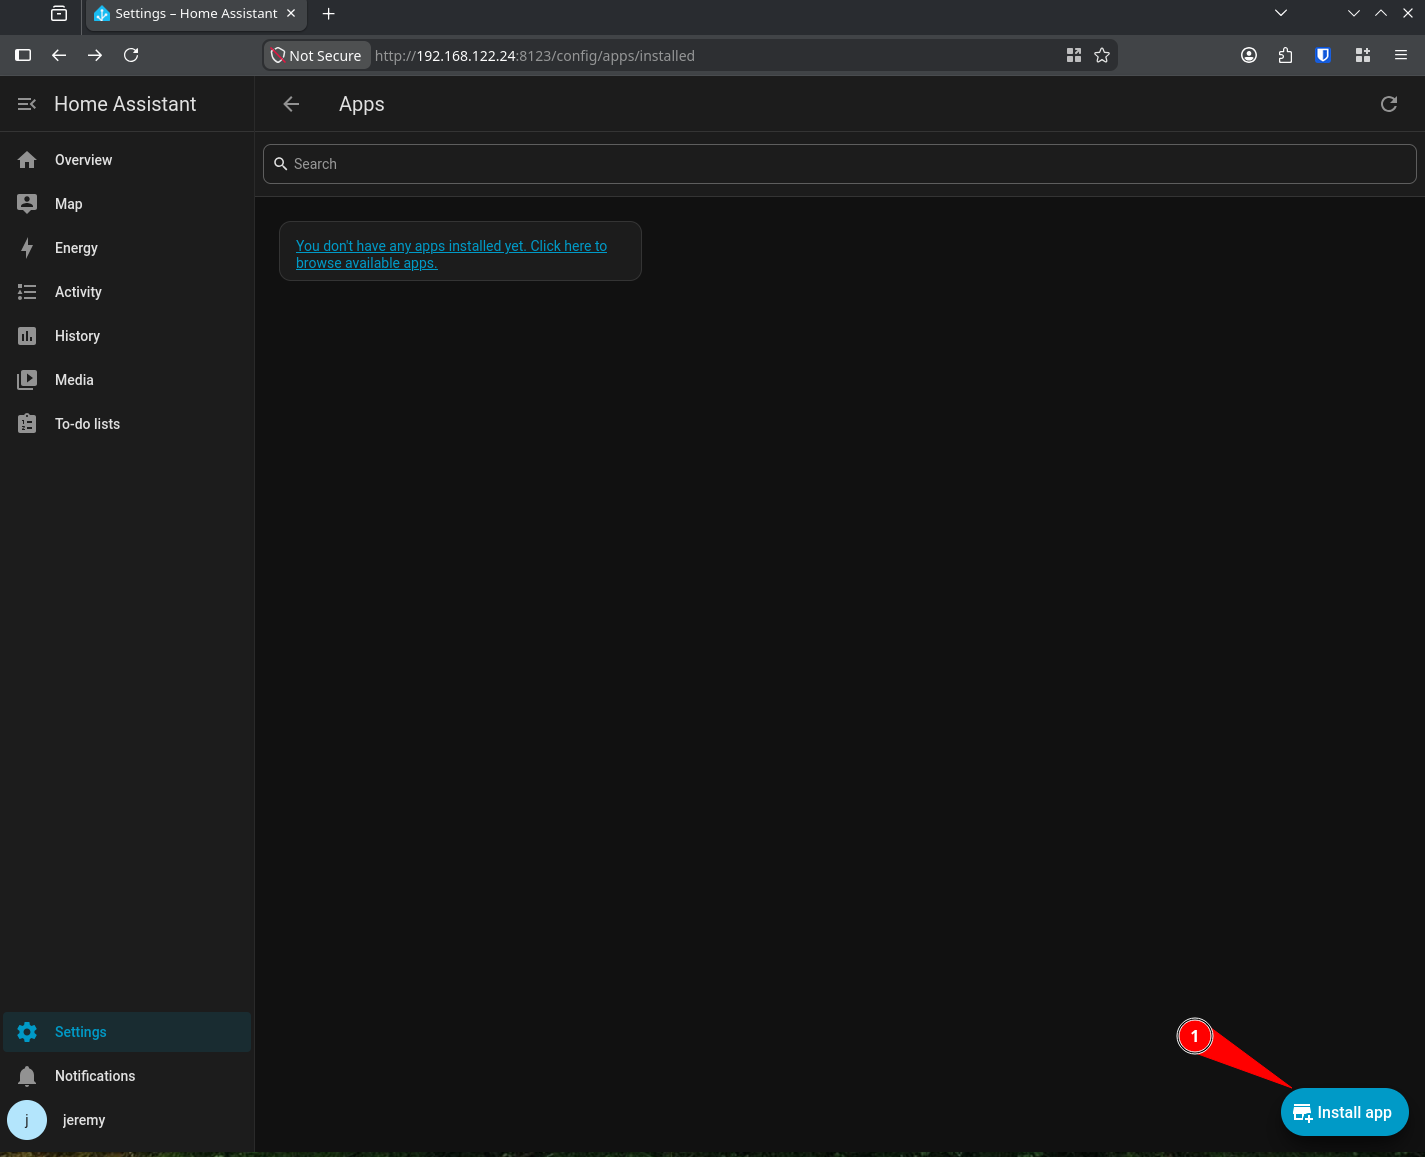Bookmark this page with the star

[1102, 55]
